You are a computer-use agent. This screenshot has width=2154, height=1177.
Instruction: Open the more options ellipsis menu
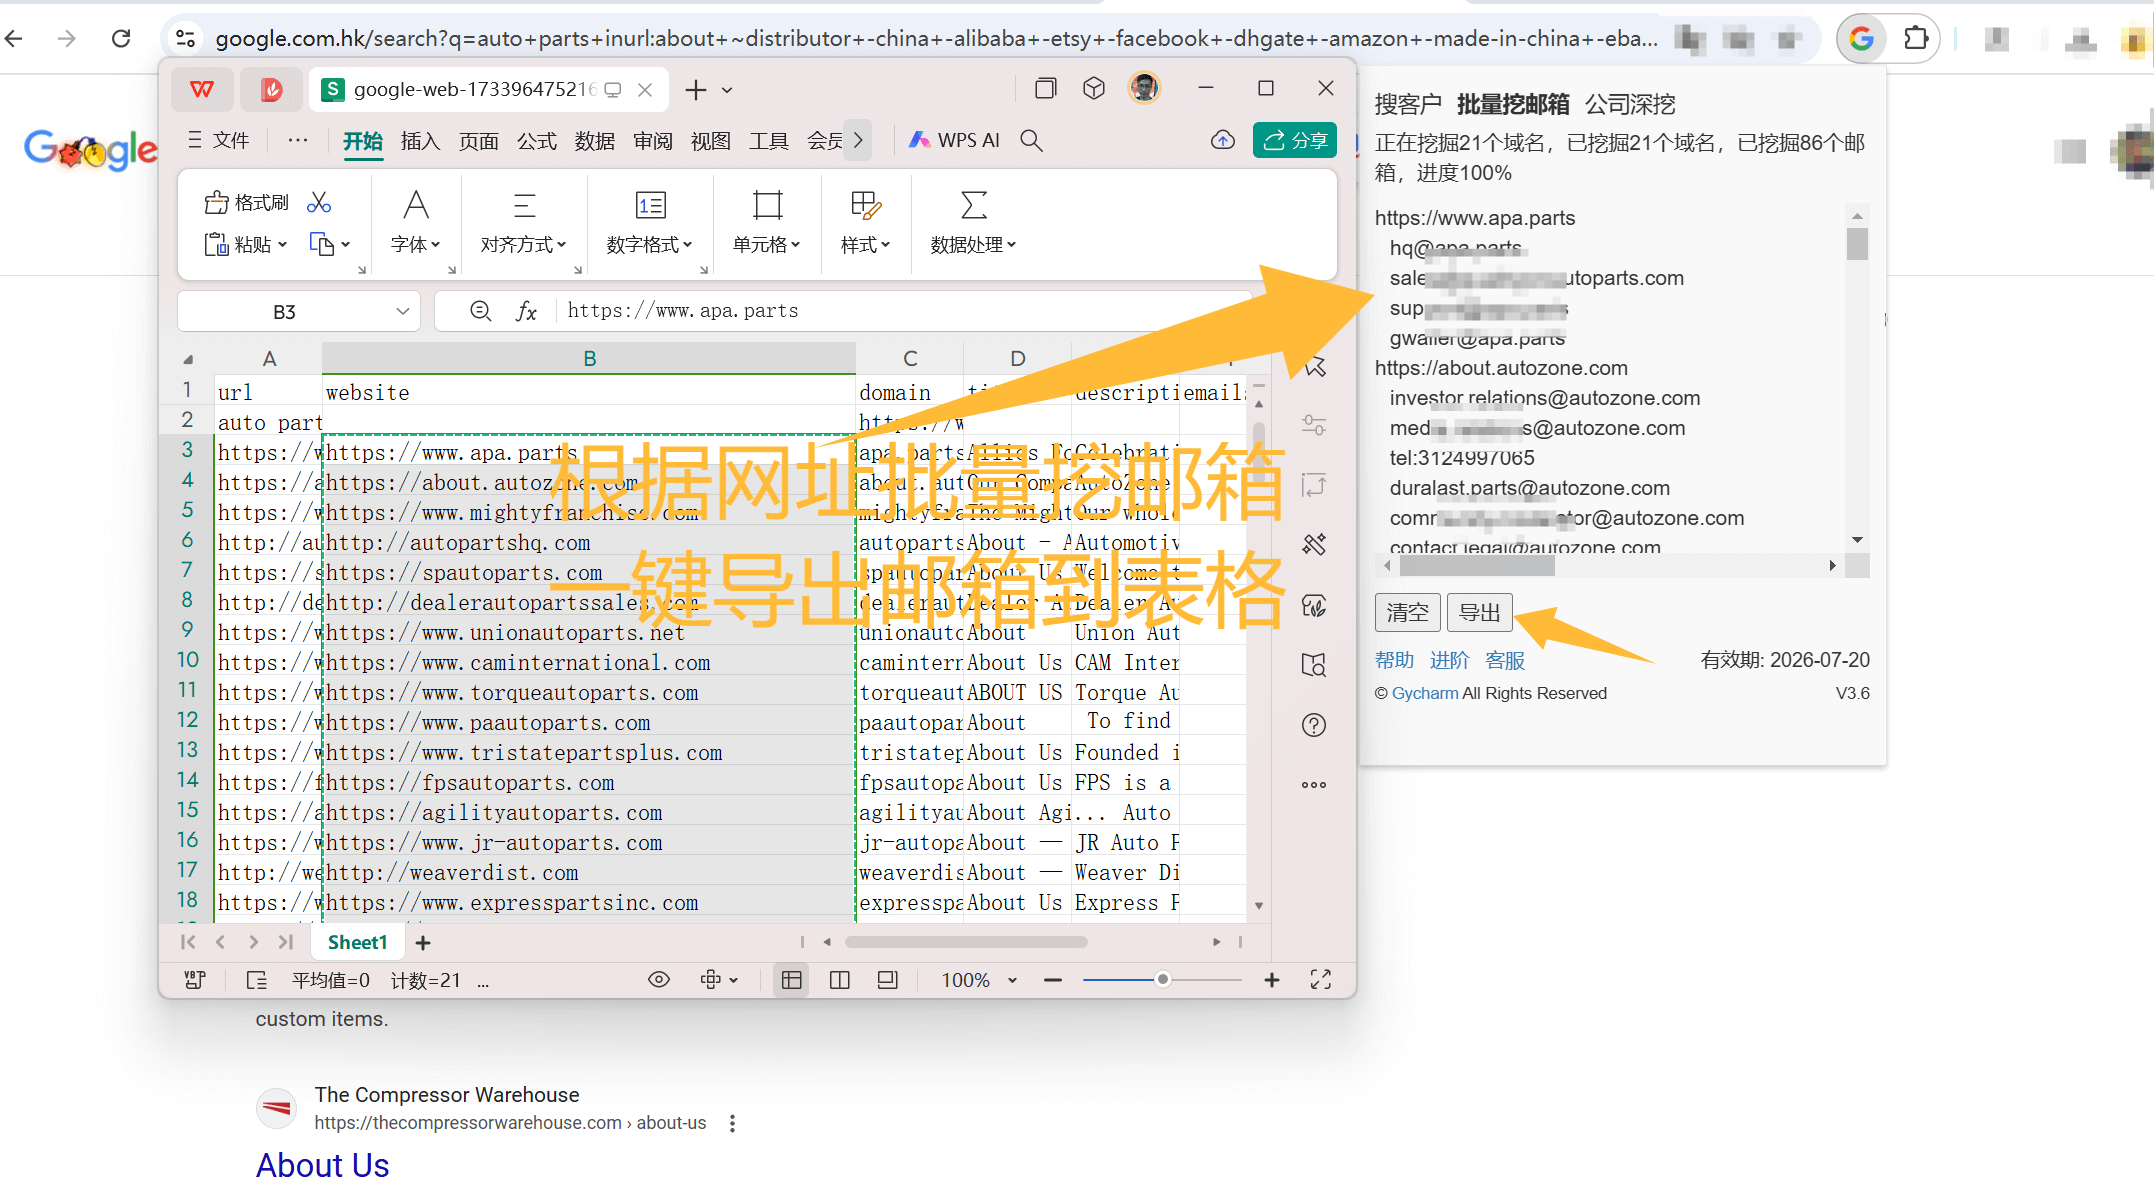298,141
